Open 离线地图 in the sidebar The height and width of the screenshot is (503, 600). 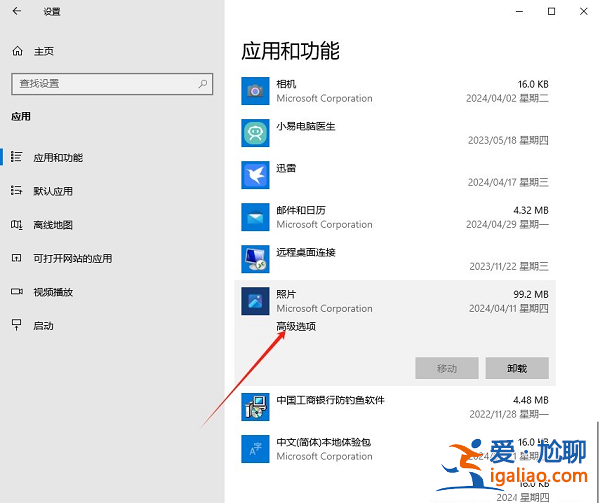point(53,225)
